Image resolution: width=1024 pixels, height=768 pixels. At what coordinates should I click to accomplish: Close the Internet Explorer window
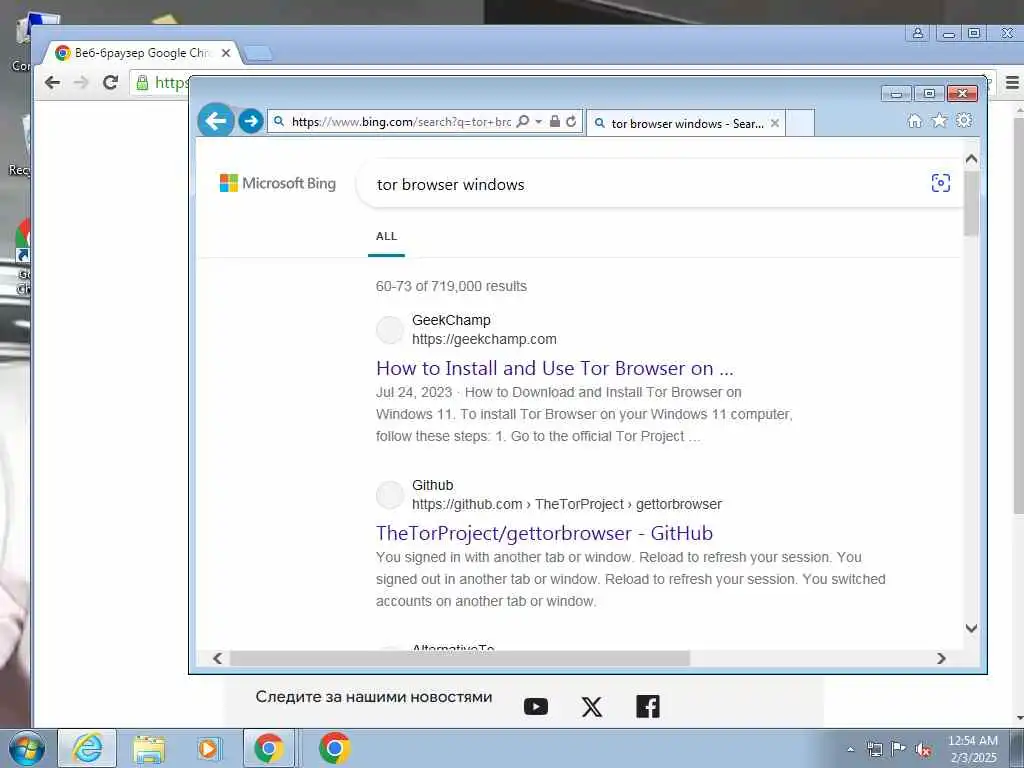tap(962, 94)
